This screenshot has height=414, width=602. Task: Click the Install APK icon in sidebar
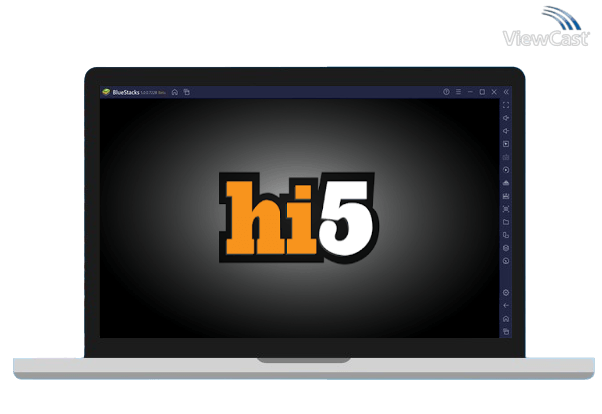pos(506,183)
